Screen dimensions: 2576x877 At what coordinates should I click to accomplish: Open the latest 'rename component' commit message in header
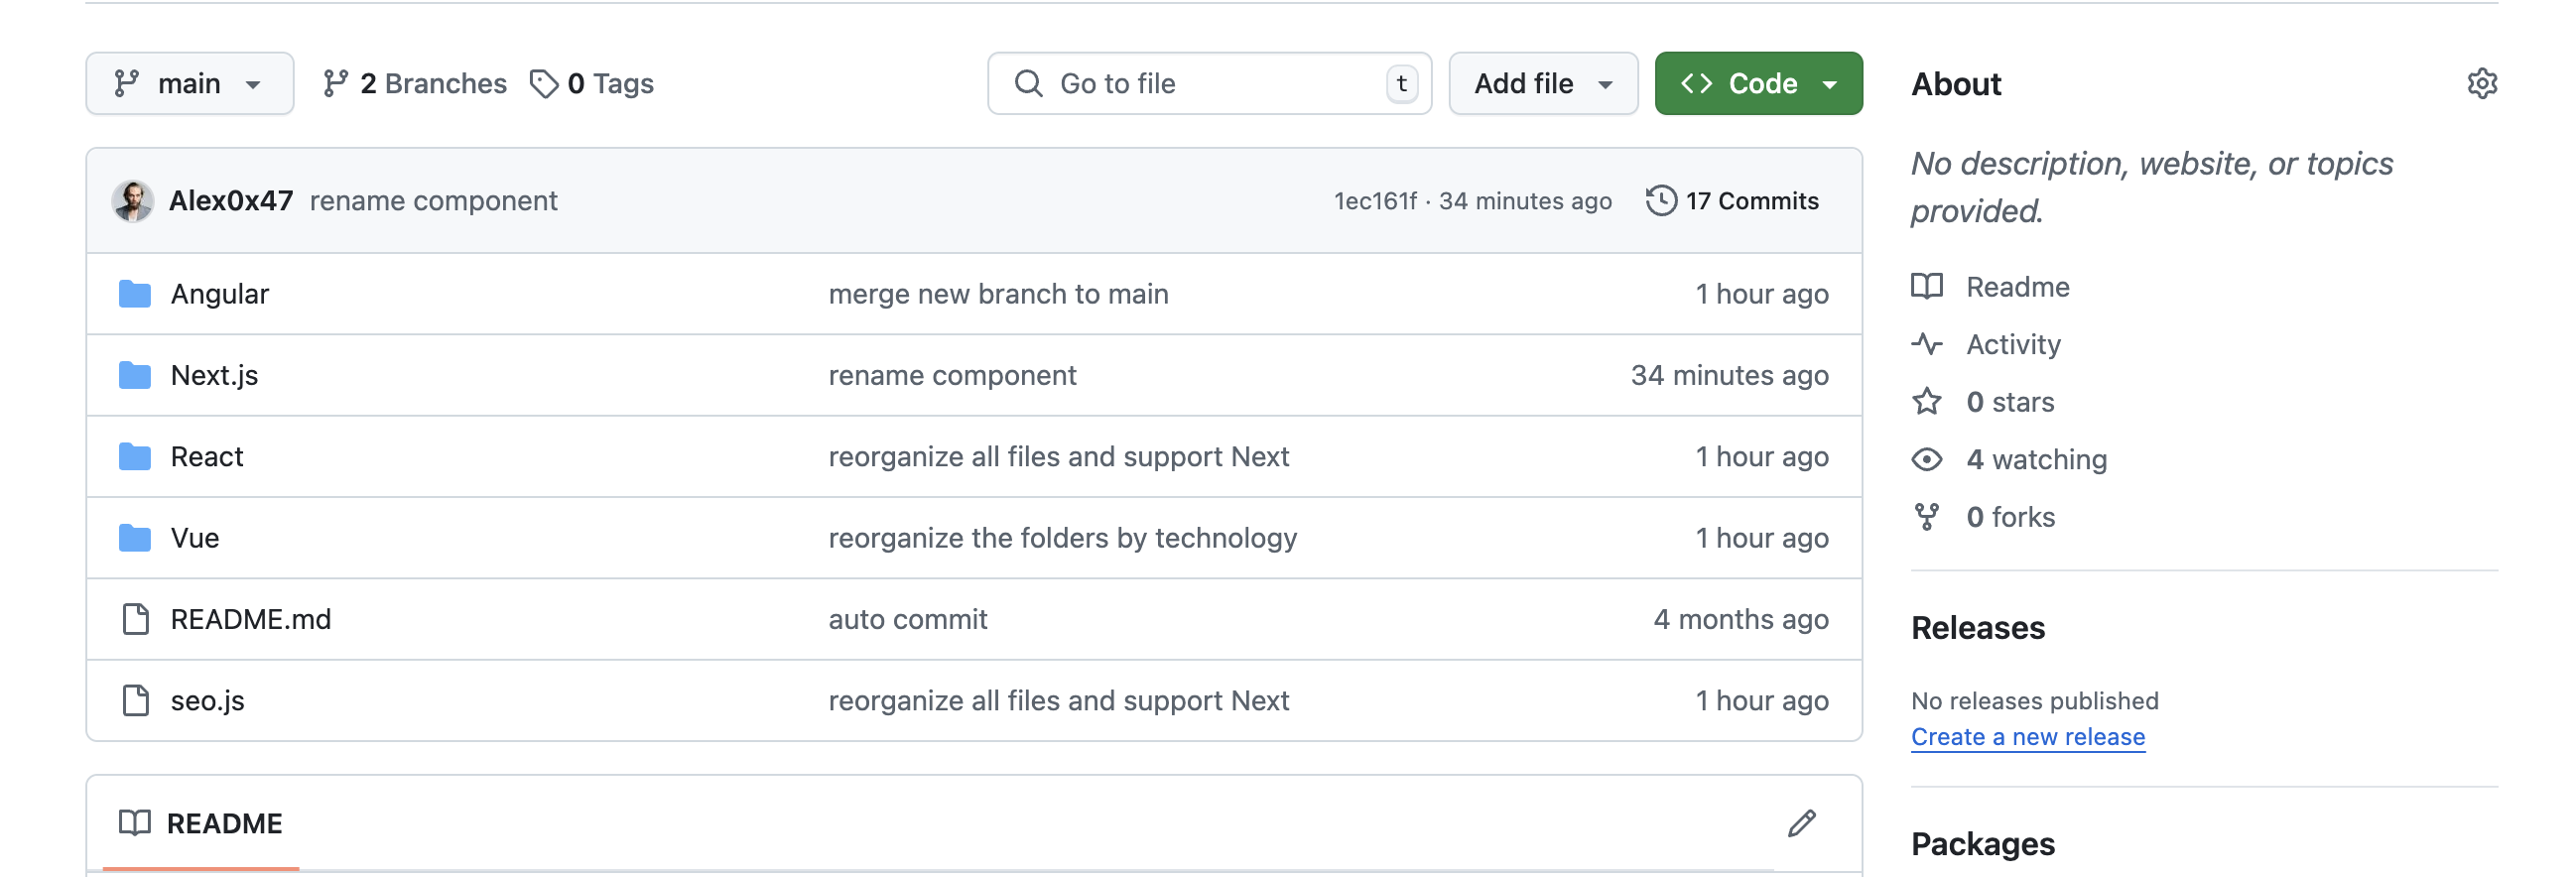[x=433, y=200]
